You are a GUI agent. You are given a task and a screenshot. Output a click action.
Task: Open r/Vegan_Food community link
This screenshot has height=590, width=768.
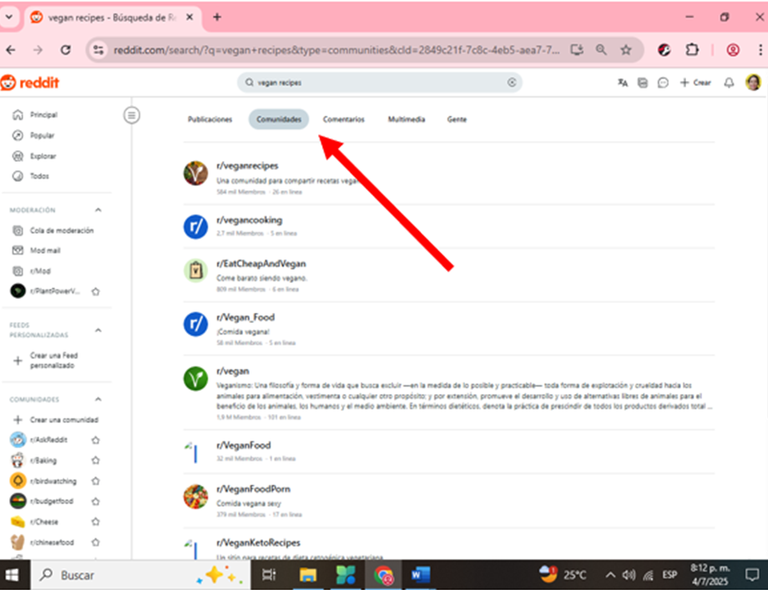(245, 317)
